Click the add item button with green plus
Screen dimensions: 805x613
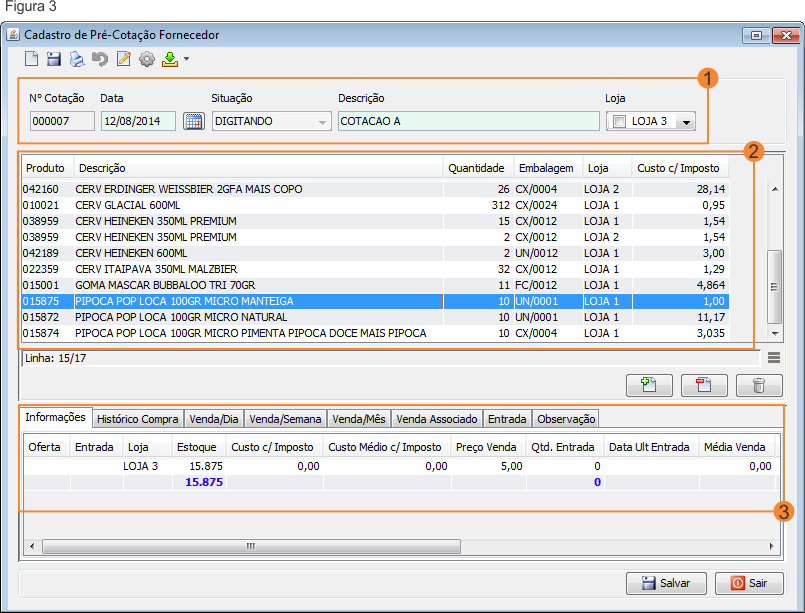point(649,385)
